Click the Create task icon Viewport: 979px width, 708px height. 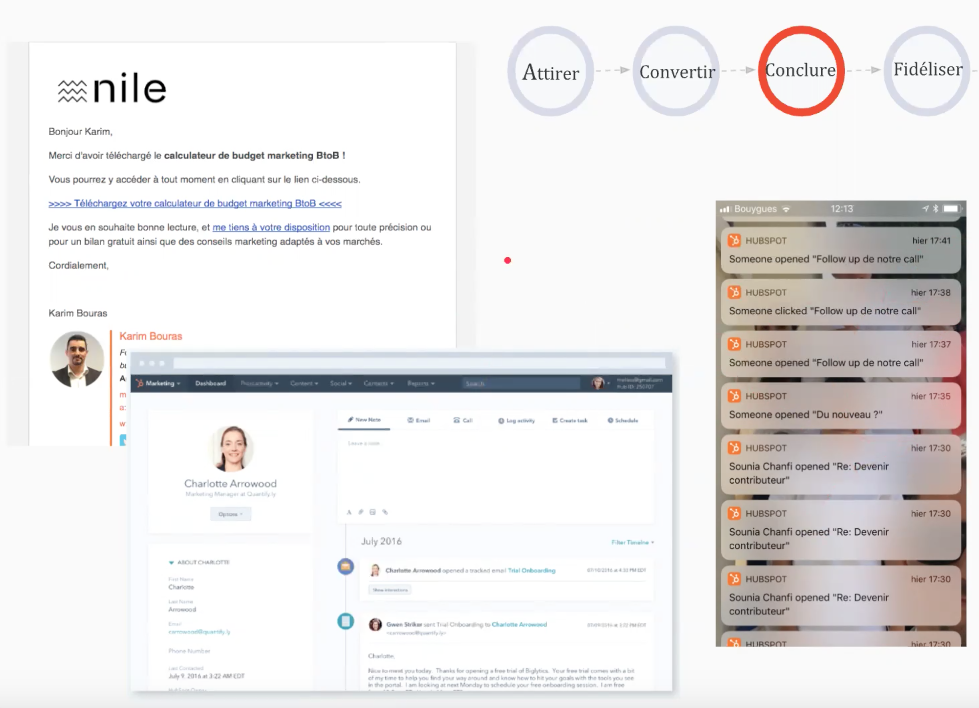[554, 420]
